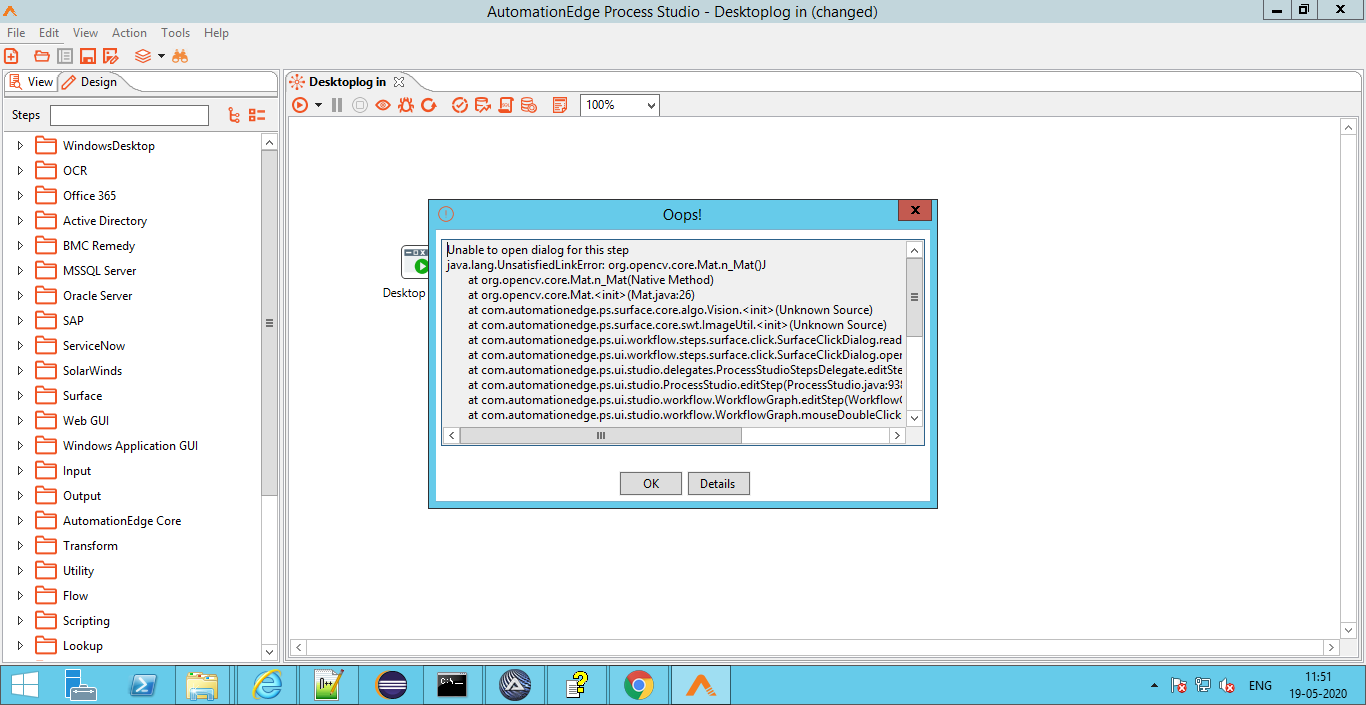1366x705 pixels.
Task: Open the Command Prompt taskbar icon
Action: pyautogui.click(x=452, y=685)
